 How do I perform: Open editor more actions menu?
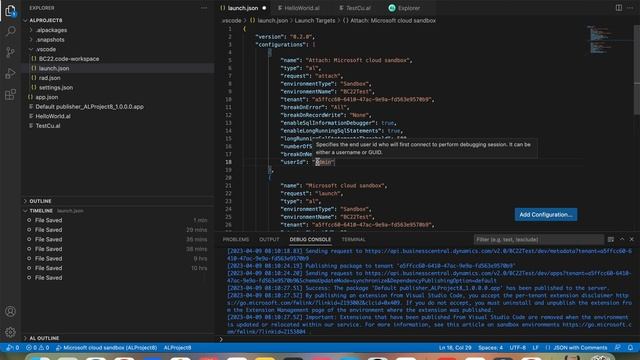click(630, 8)
